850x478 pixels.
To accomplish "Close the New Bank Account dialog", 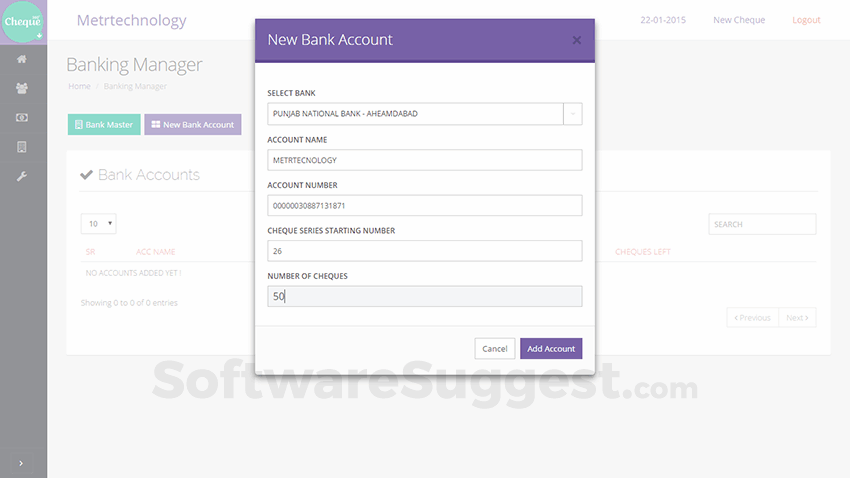I will pyautogui.click(x=576, y=40).
